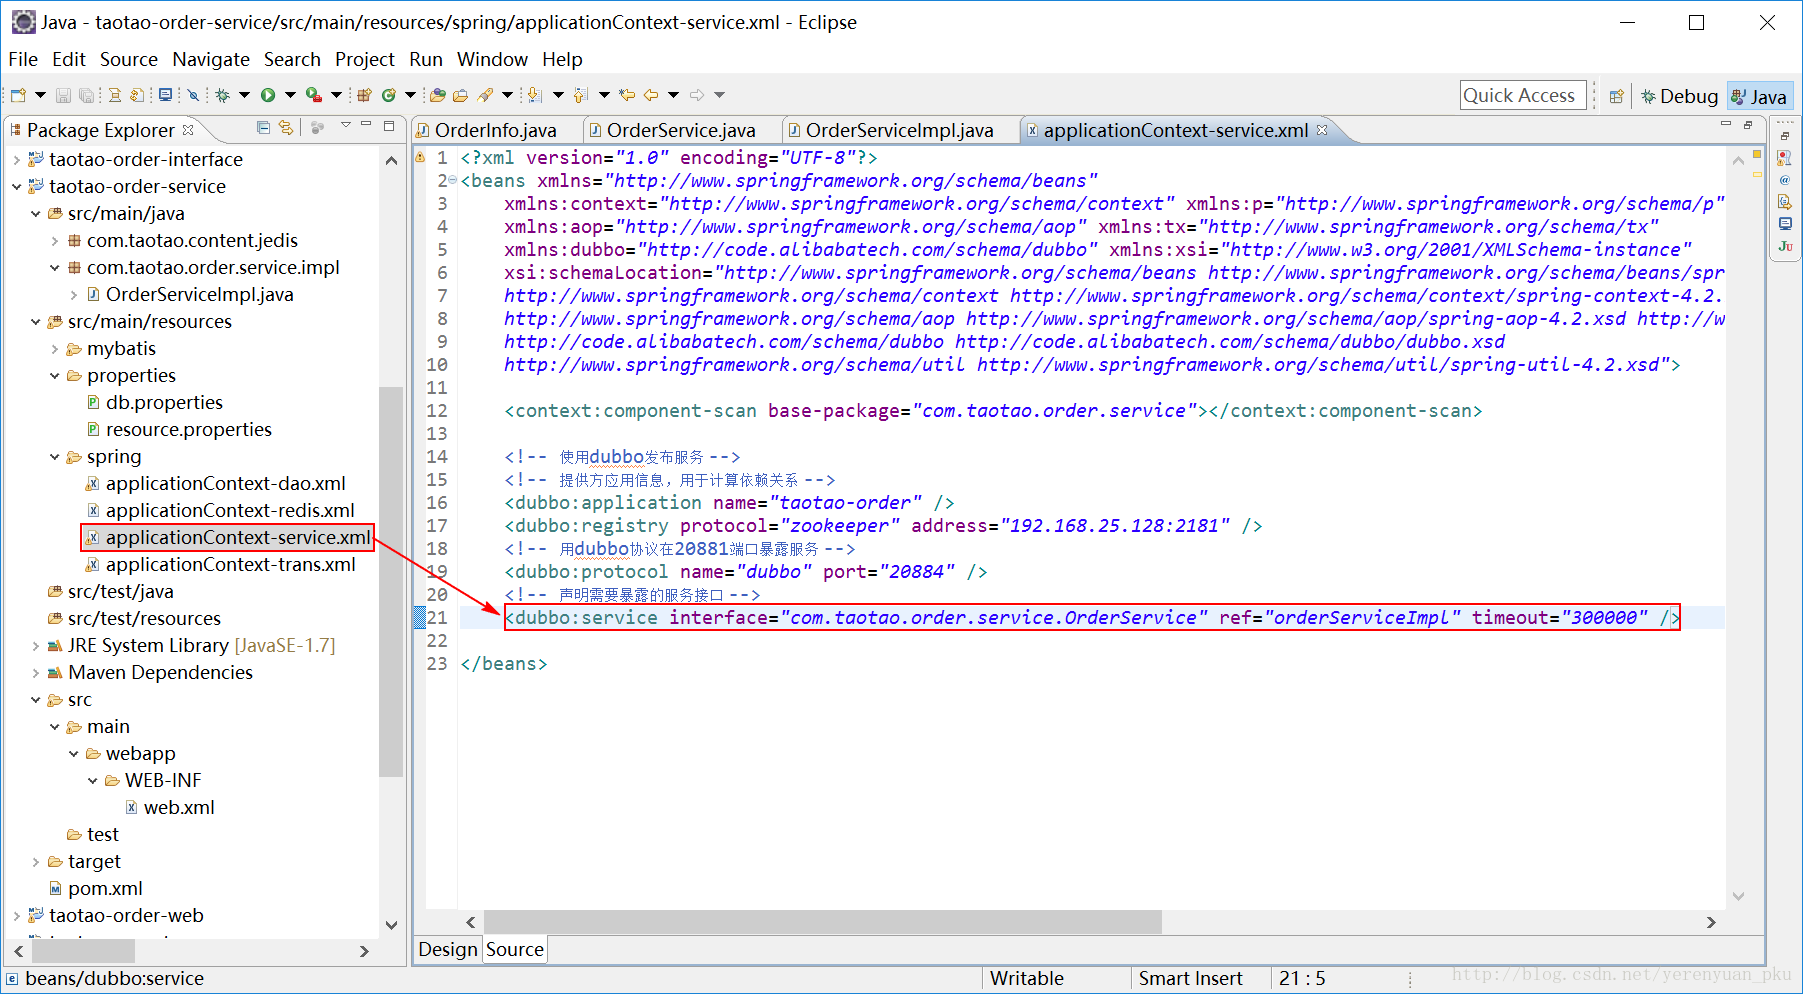
Task: Click the Save toolbar icon
Action: point(63,95)
